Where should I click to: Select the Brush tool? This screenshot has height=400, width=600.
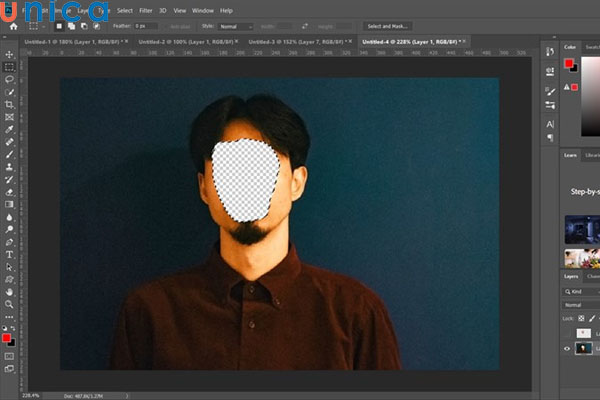(9, 155)
